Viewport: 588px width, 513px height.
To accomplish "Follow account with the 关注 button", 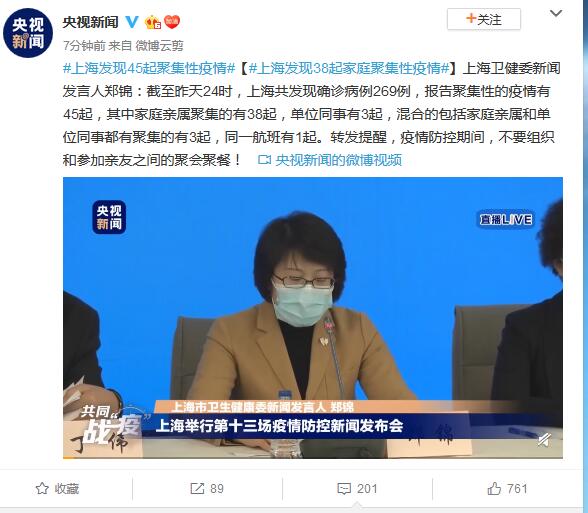I will 484,19.
